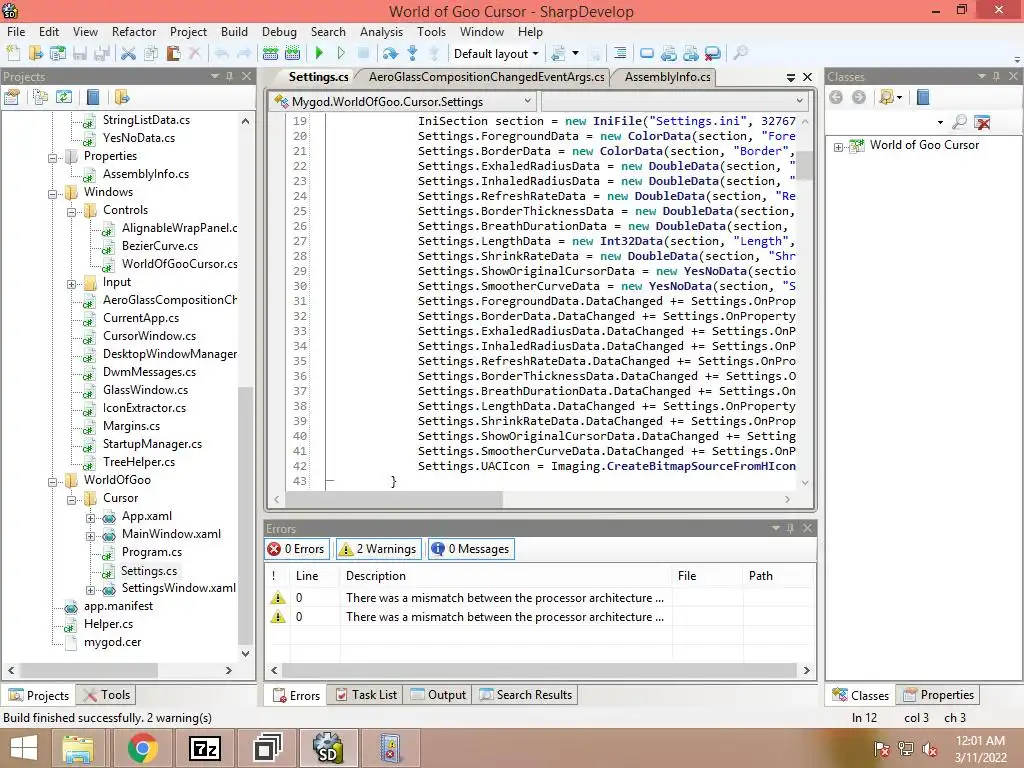Open 7-Zip from the taskbar
The height and width of the screenshot is (768, 1024).
[204, 748]
